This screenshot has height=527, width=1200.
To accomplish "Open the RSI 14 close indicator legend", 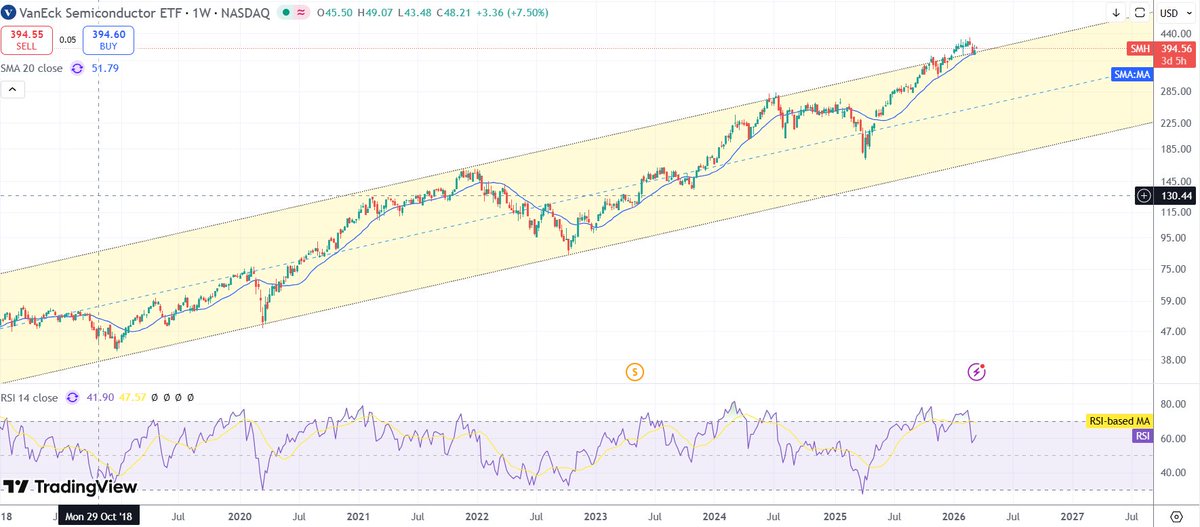I will 29,397.
